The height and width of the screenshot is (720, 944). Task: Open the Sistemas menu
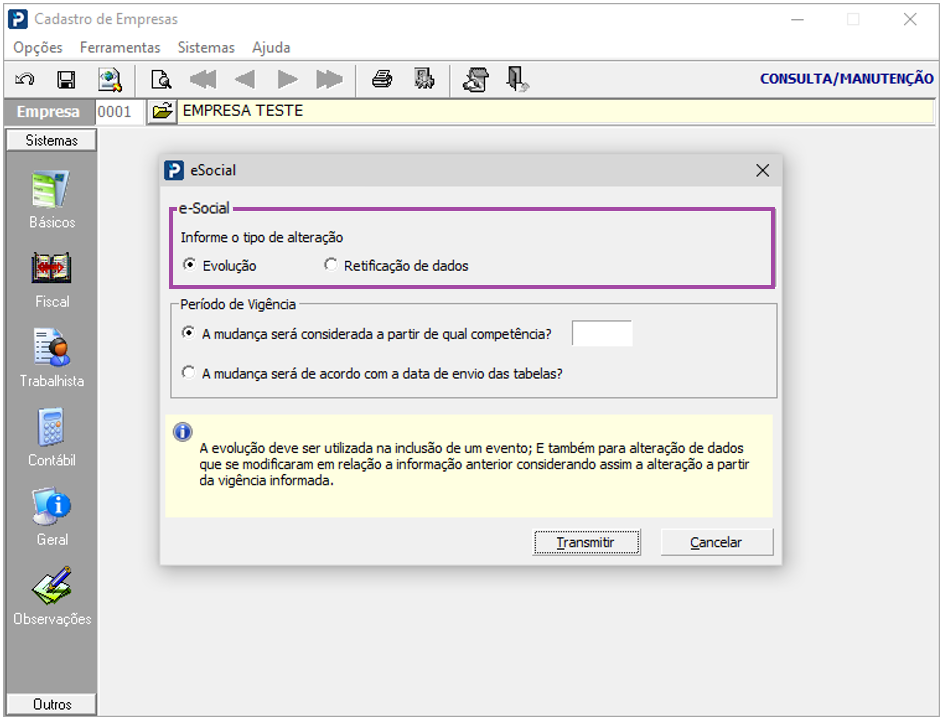pos(206,48)
